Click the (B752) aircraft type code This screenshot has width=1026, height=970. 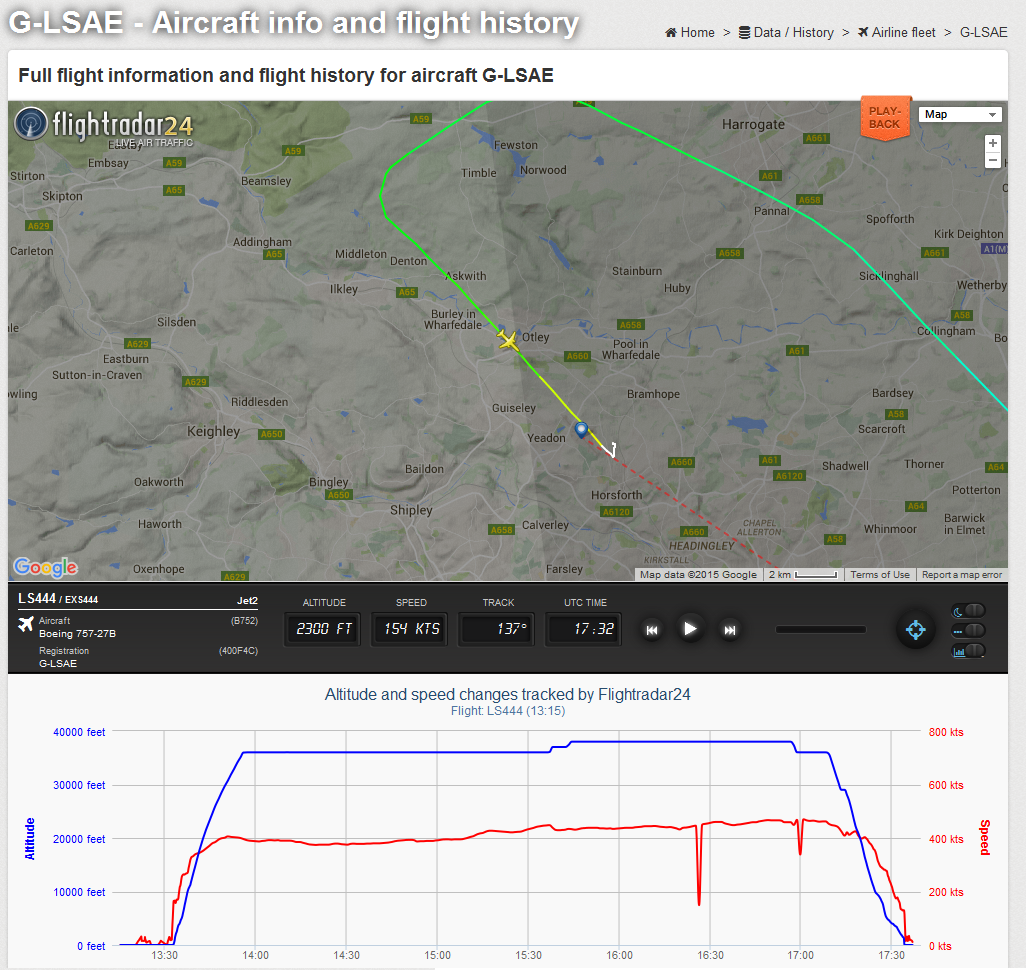click(x=244, y=620)
